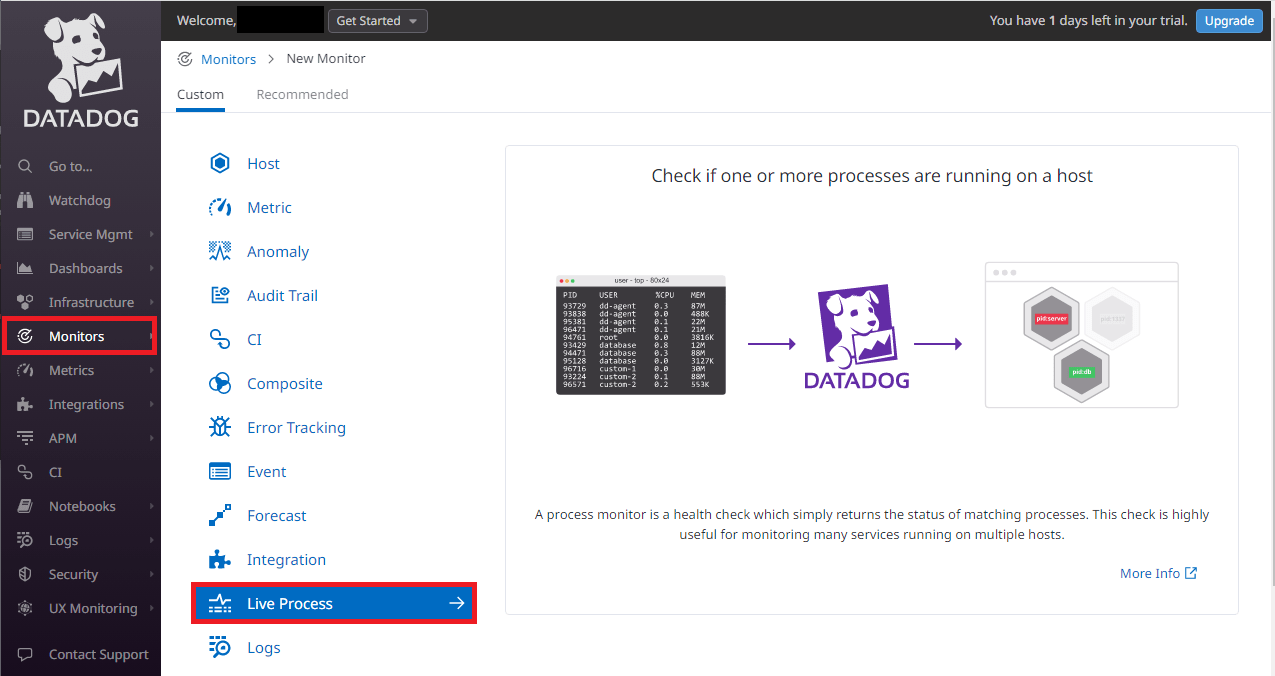Viewport: 1275px width, 676px height.
Task: Click the Anomaly monitor icon
Action: pos(220,252)
